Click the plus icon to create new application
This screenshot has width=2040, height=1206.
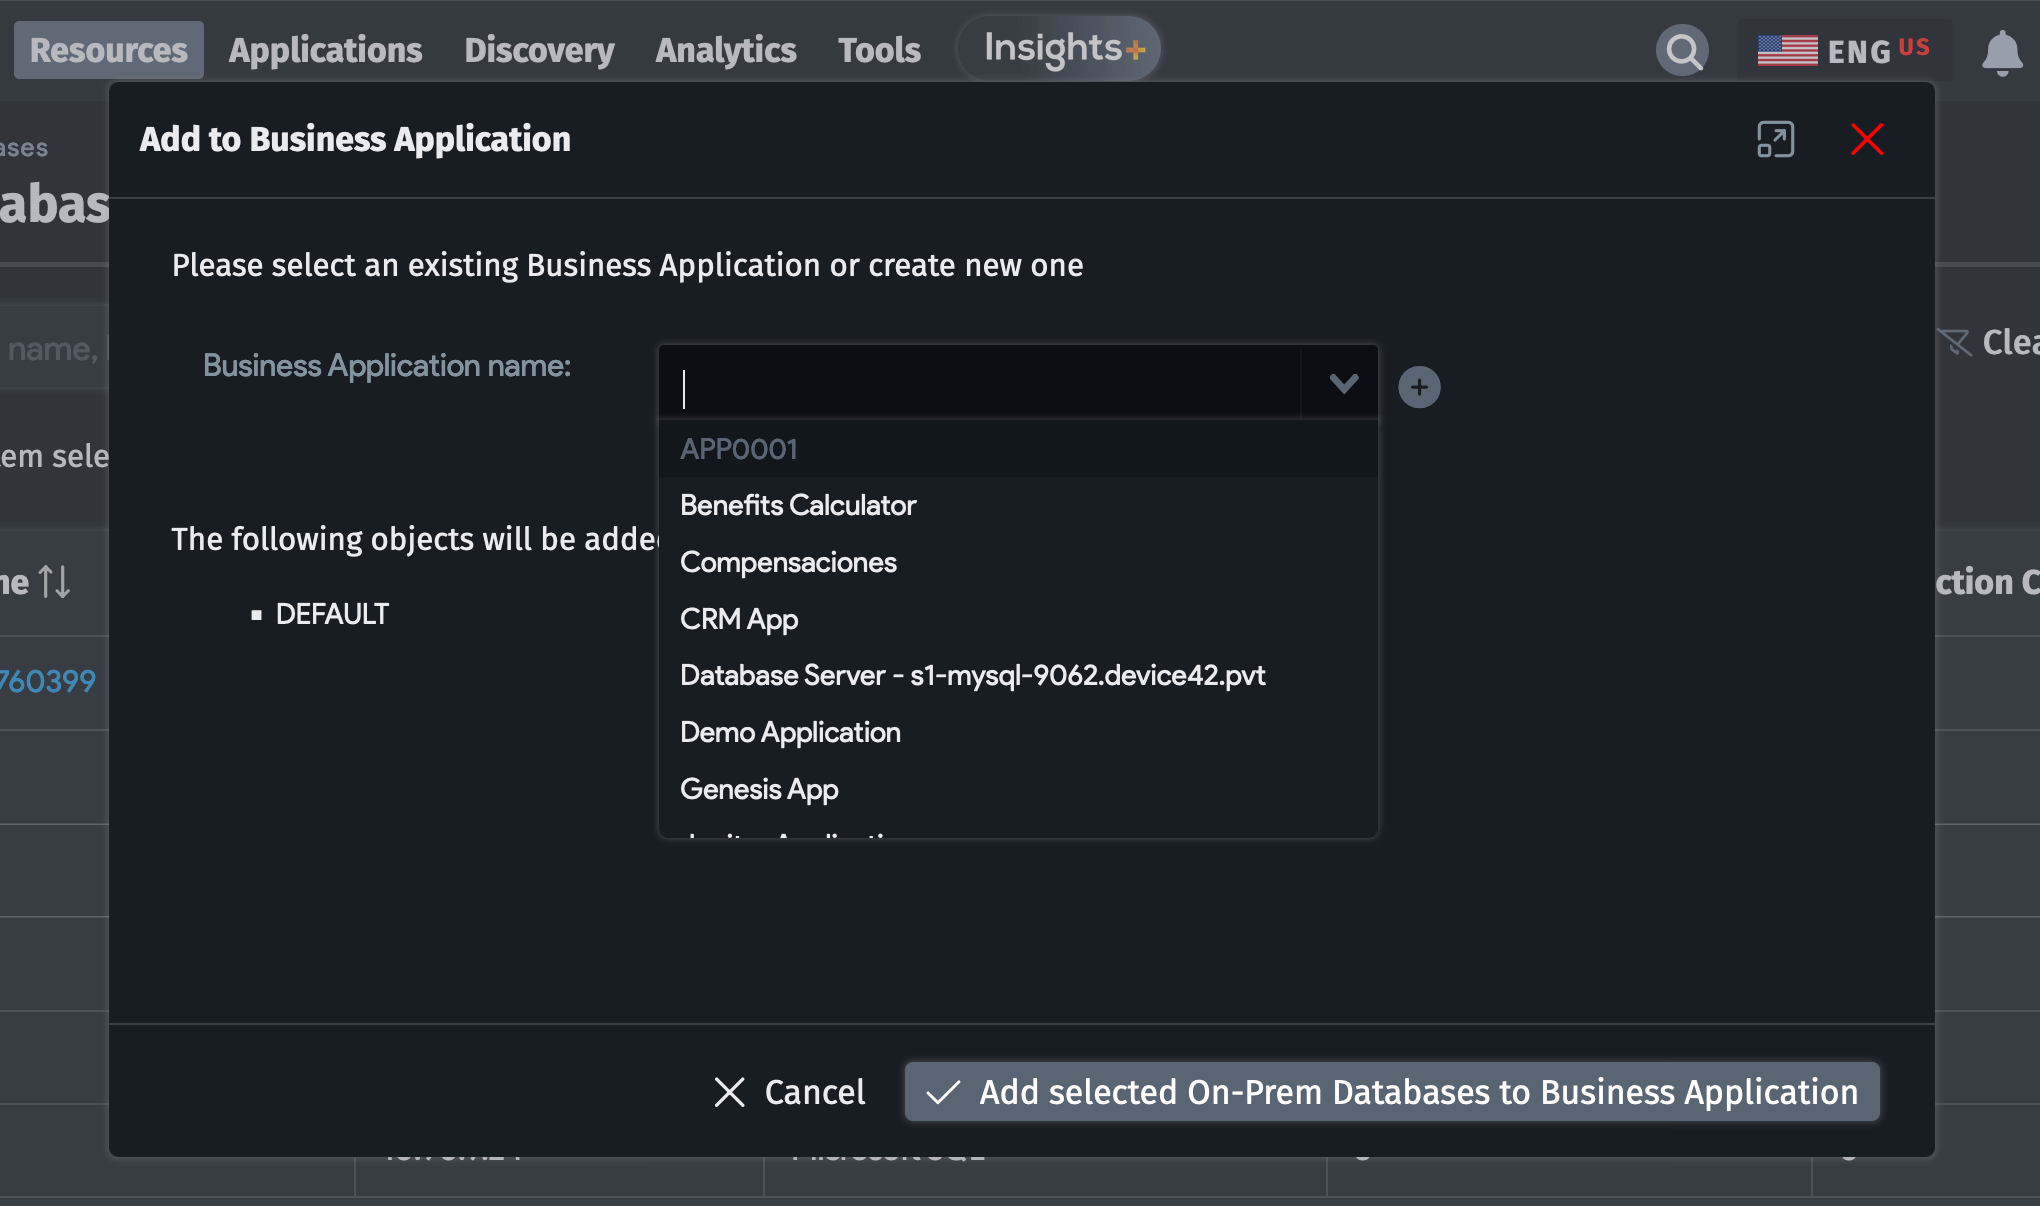[1419, 387]
